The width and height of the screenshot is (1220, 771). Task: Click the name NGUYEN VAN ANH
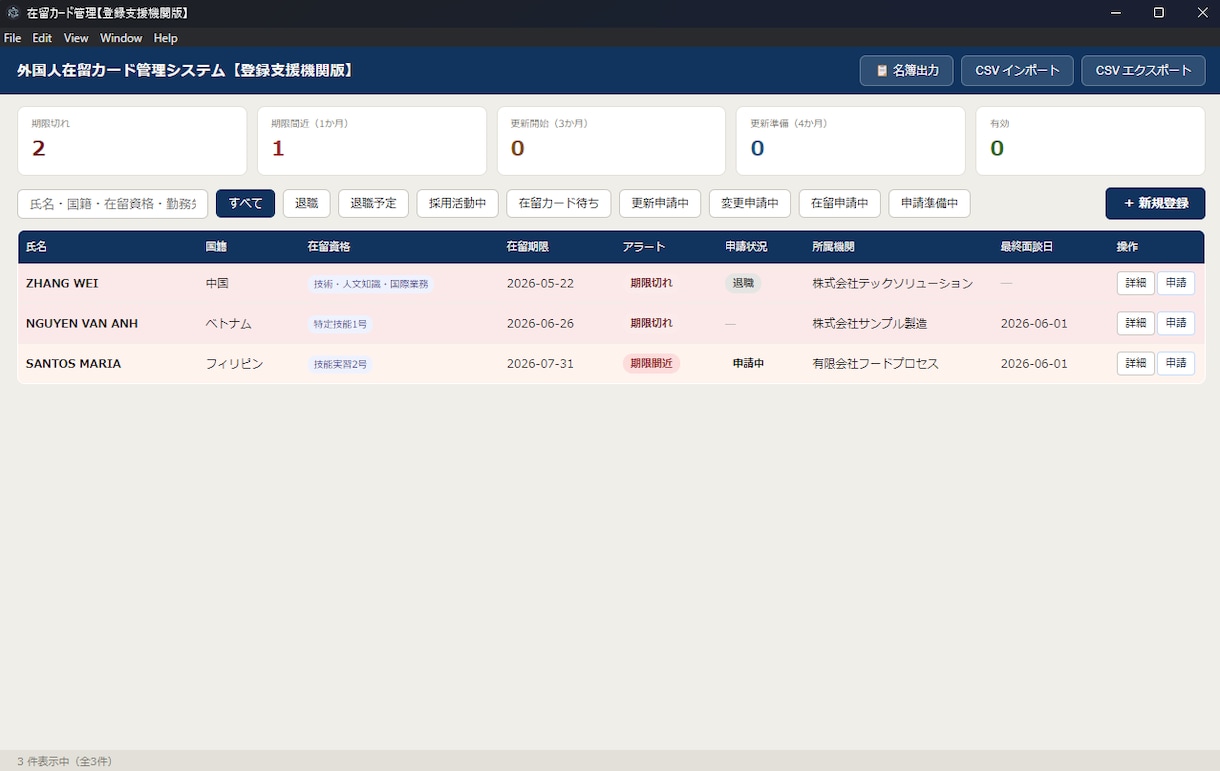click(x=82, y=323)
